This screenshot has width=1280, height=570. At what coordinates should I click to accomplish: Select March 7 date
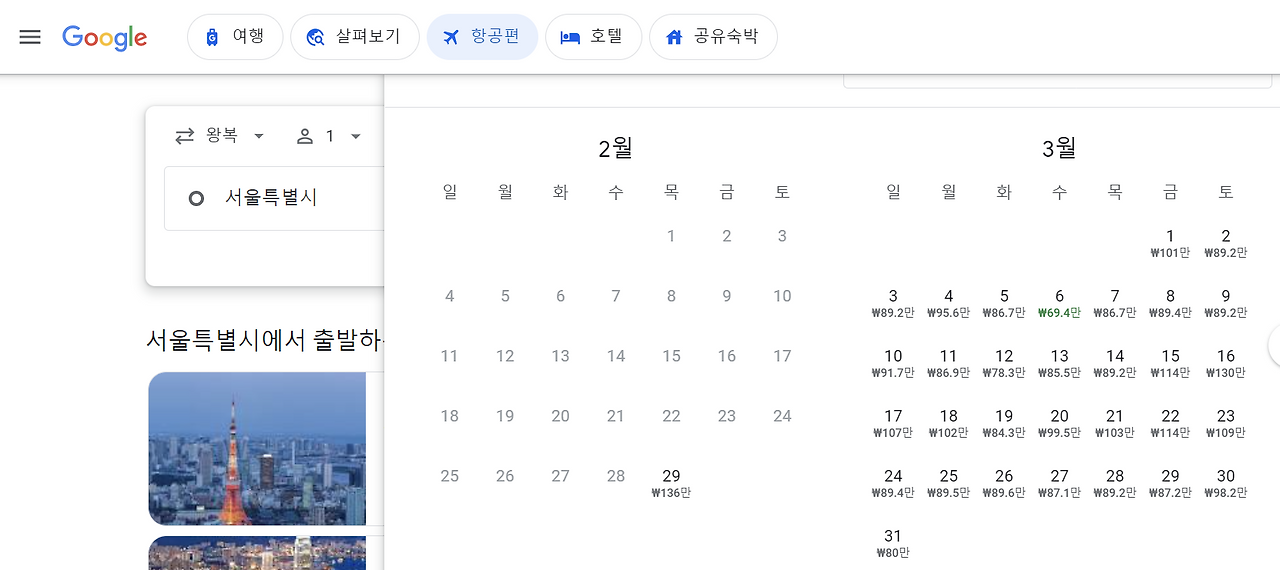(x=1115, y=303)
